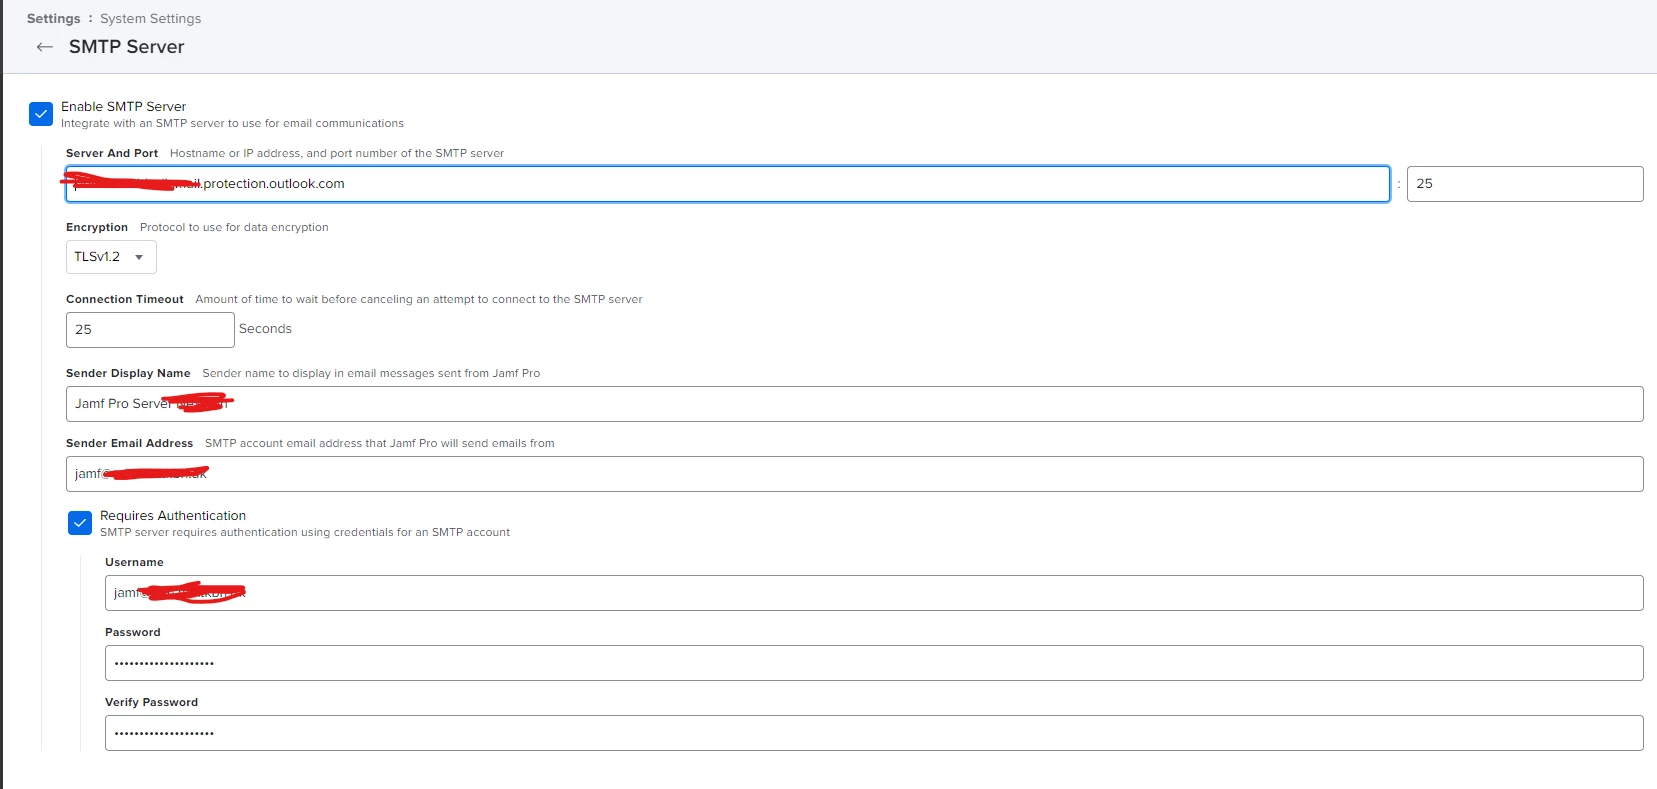Select the Verify Password label

[x=151, y=702]
